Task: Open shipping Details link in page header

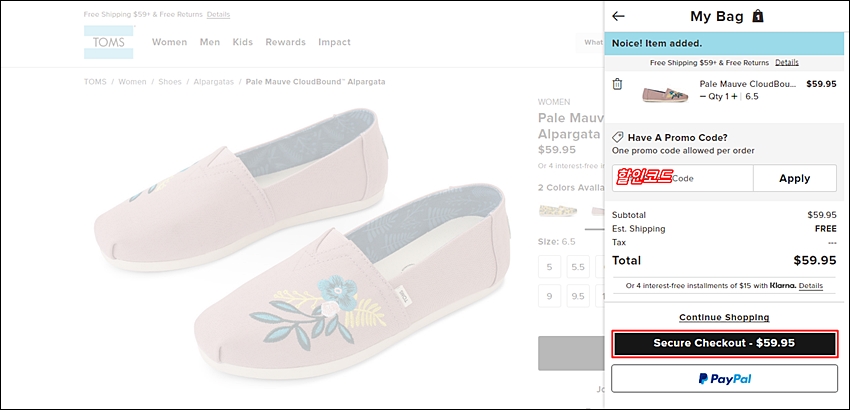Action: point(218,15)
